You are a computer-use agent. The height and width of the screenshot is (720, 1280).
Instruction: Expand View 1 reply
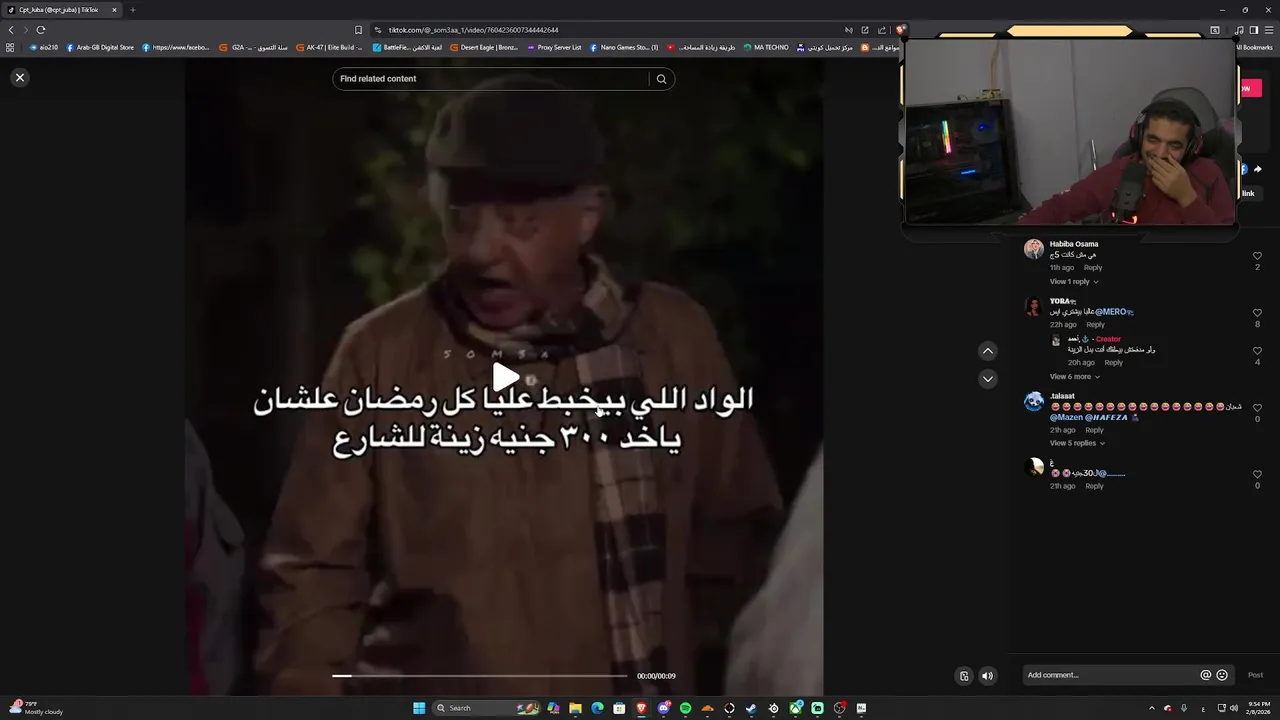point(1074,282)
